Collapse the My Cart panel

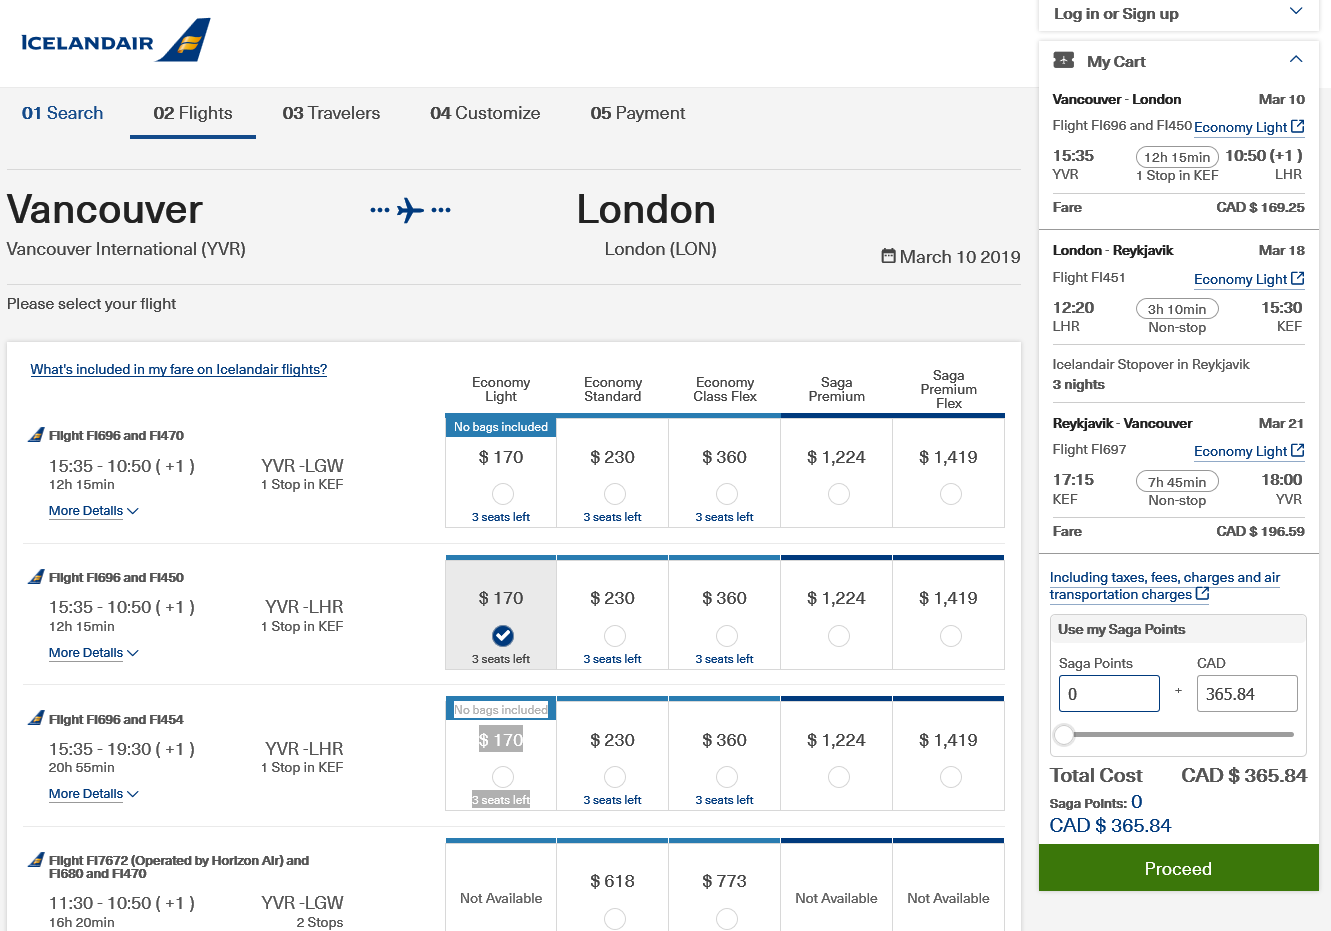coord(1293,60)
